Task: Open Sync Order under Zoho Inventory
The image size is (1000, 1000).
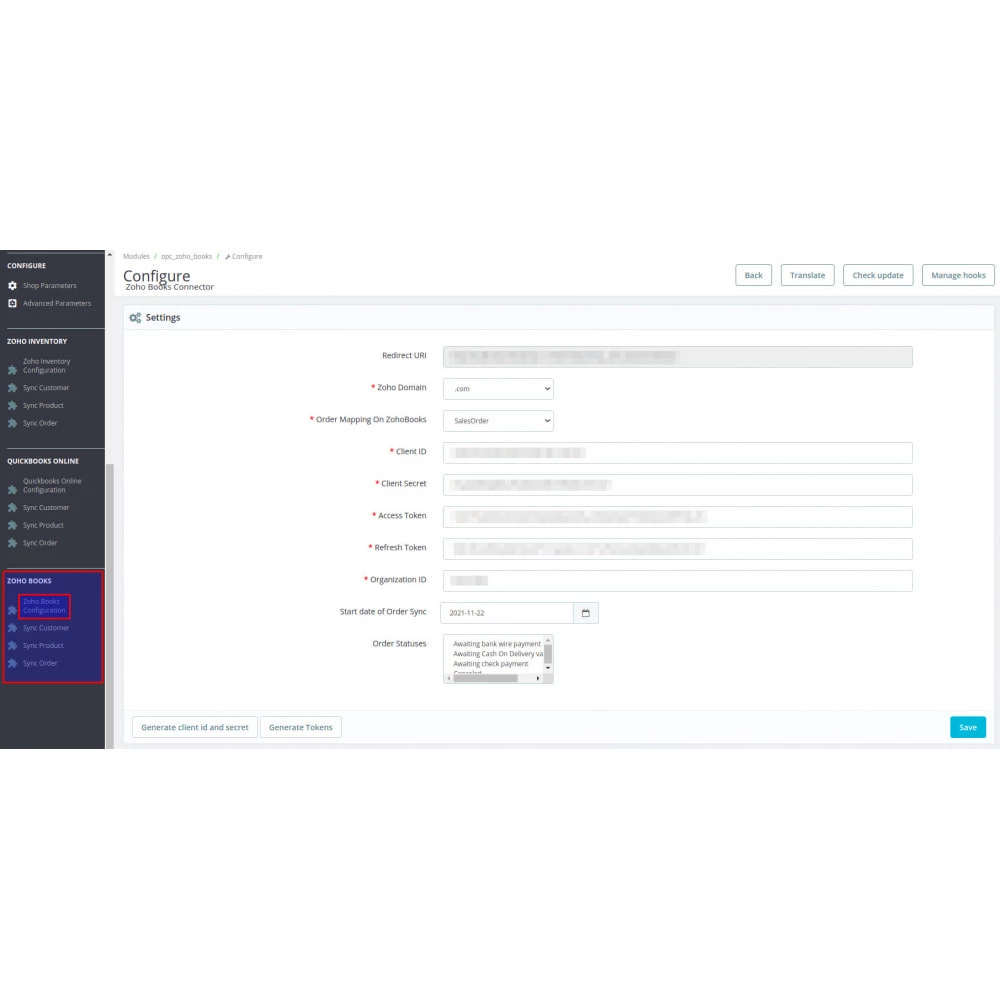Action: pyautogui.click(x=40, y=423)
